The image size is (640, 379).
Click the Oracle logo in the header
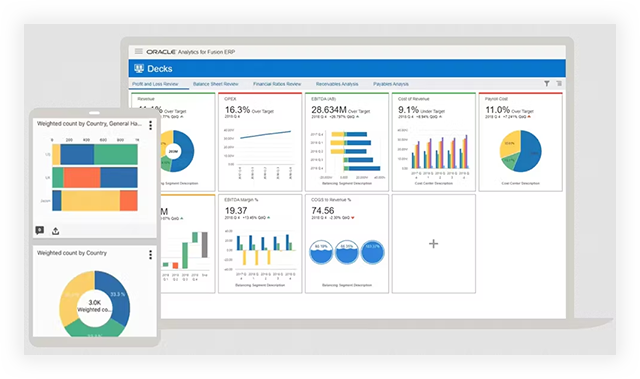pos(161,52)
